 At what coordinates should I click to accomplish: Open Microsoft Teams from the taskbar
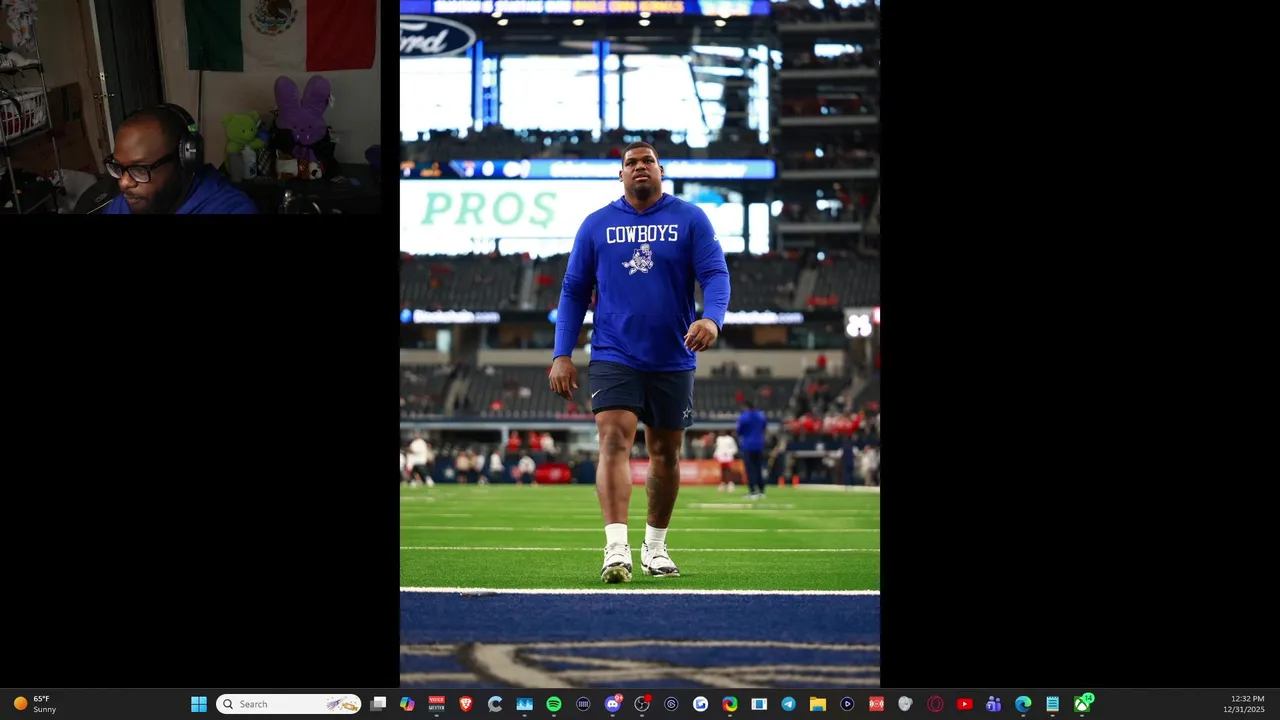click(993, 704)
